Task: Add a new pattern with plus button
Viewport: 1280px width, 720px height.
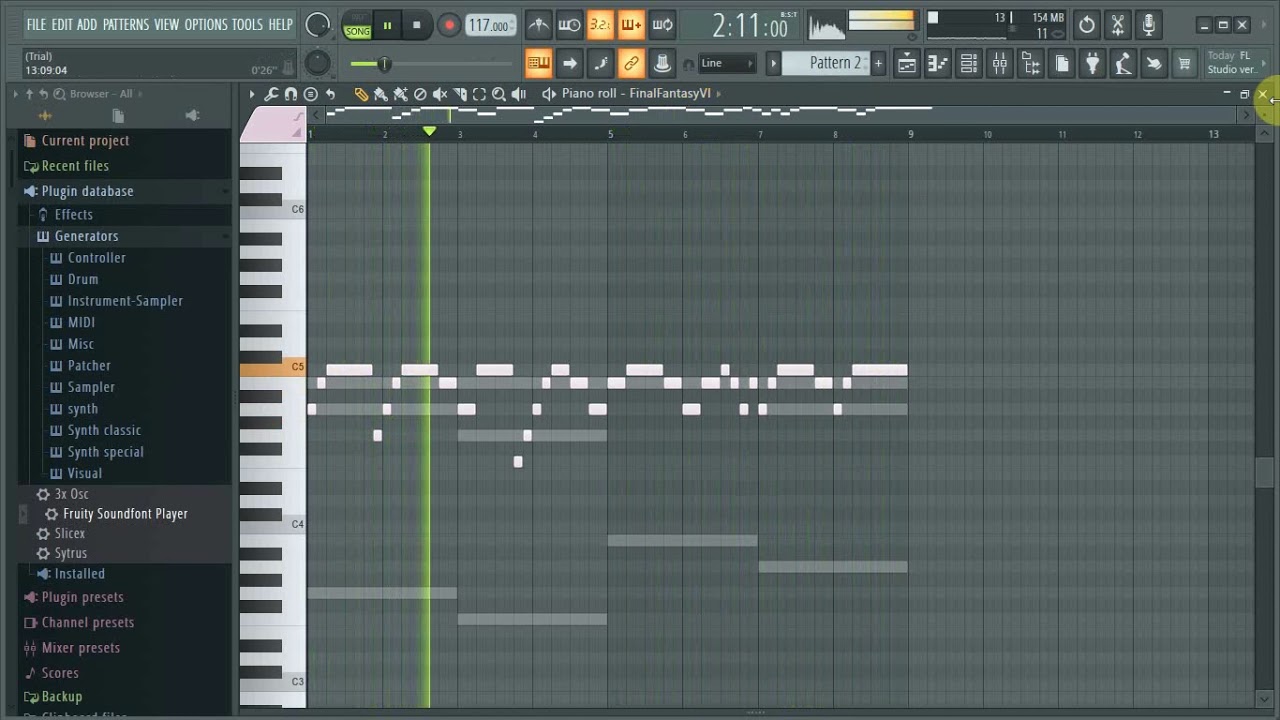Action: (x=878, y=63)
